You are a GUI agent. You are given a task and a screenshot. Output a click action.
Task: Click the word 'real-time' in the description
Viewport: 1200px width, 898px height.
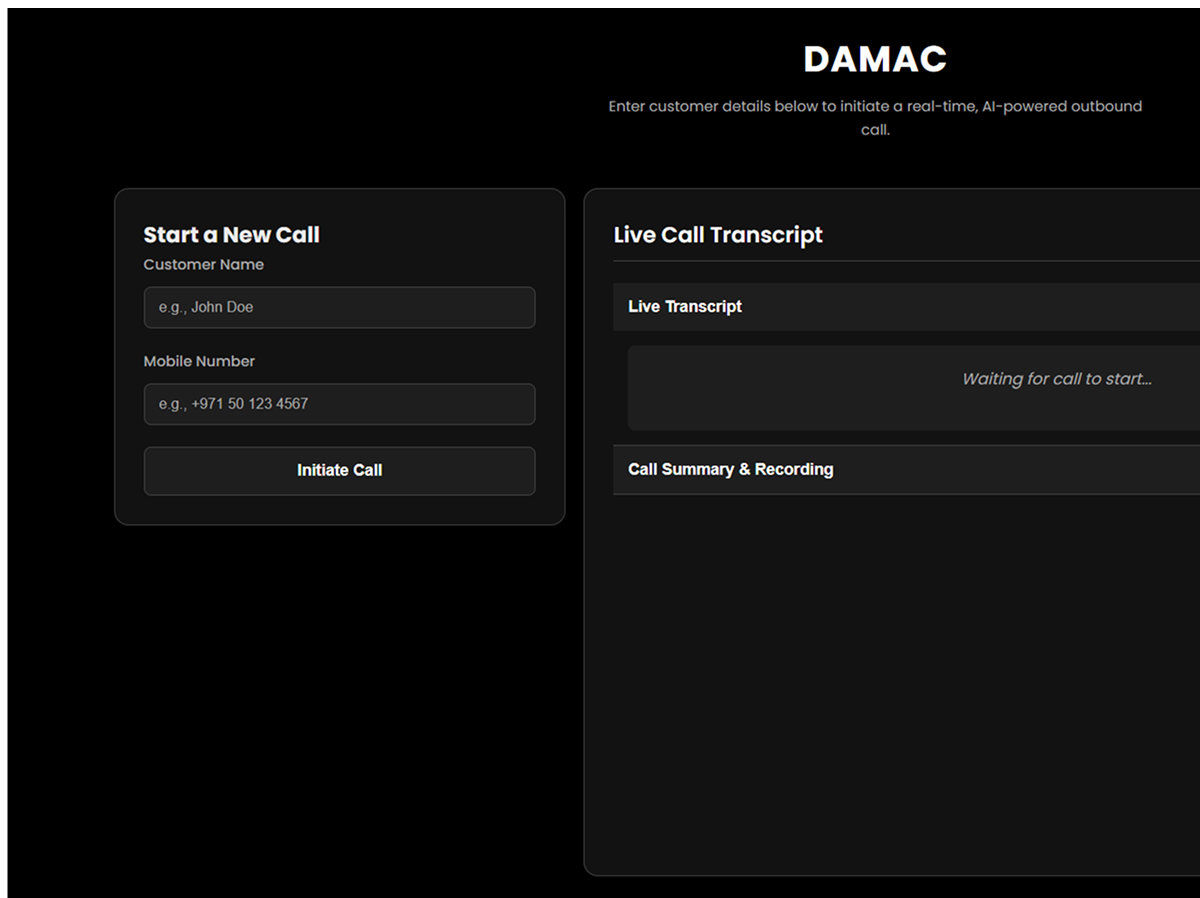(942, 106)
